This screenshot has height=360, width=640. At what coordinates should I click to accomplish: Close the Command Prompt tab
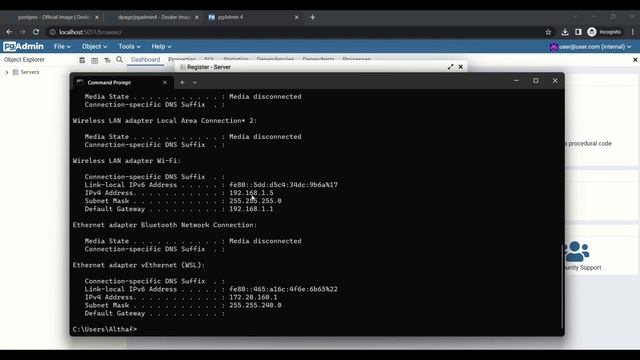pos(164,82)
